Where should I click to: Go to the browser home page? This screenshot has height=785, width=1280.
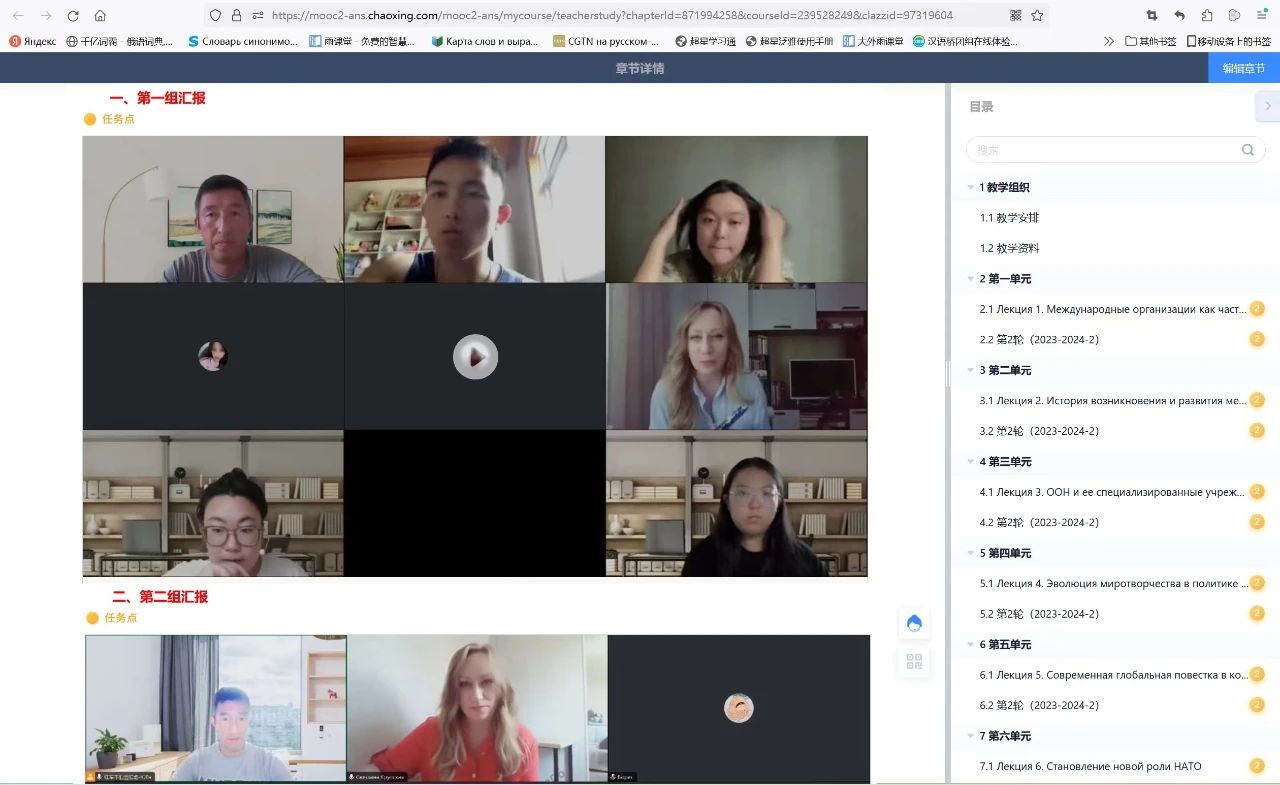(x=100, y=16)
